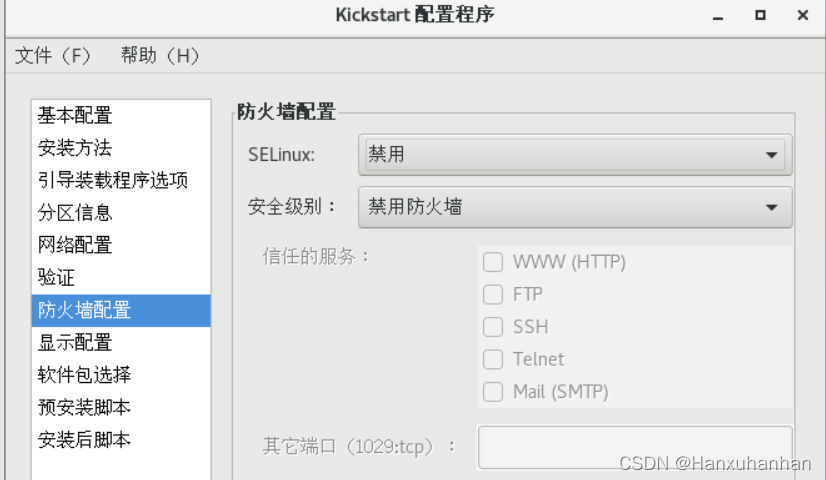Select 分区信息 in the list

pyautogui.click(x=75, y=213)
